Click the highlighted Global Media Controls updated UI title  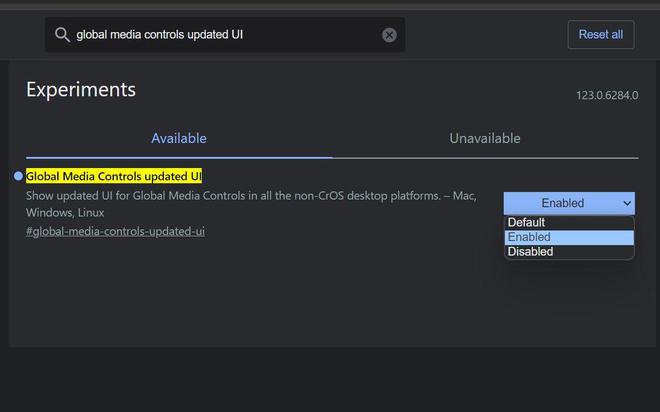tap(114, 176)
